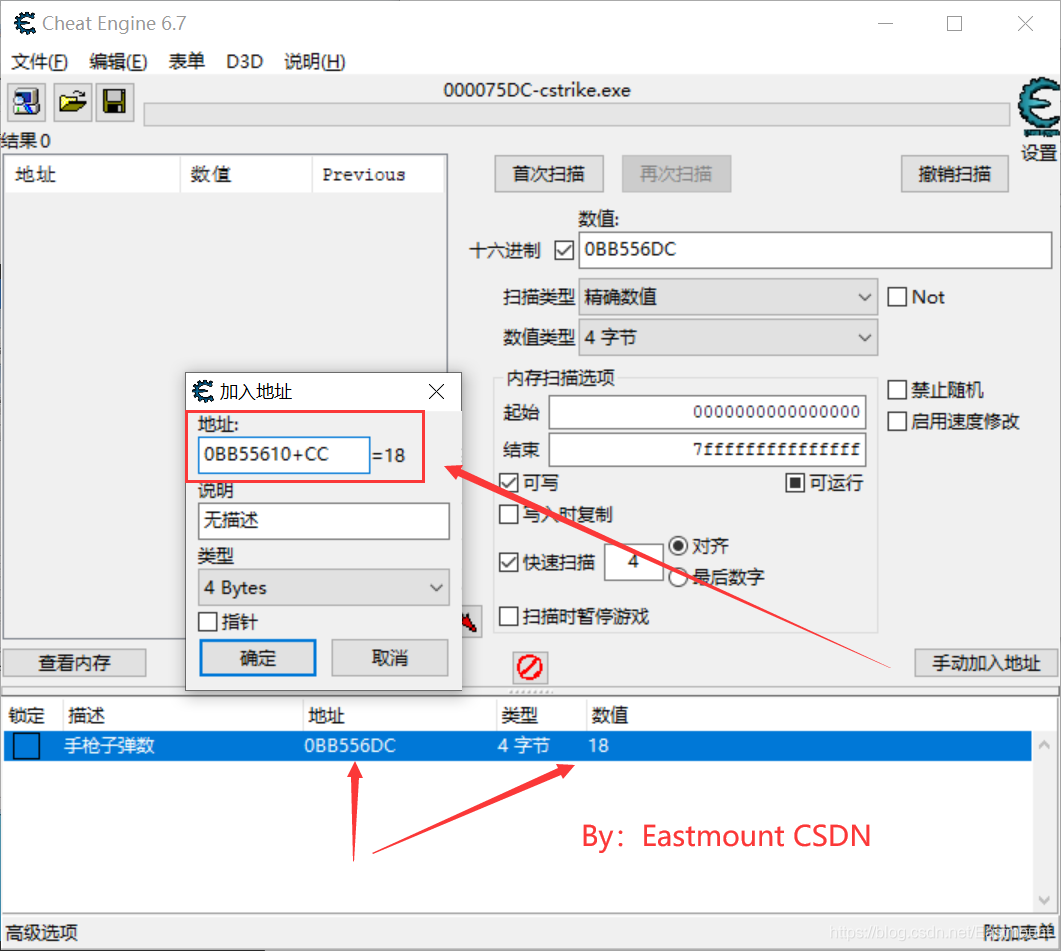
Task: Click 附加表单 in status bar
Action: click(x=1018, y=933)
